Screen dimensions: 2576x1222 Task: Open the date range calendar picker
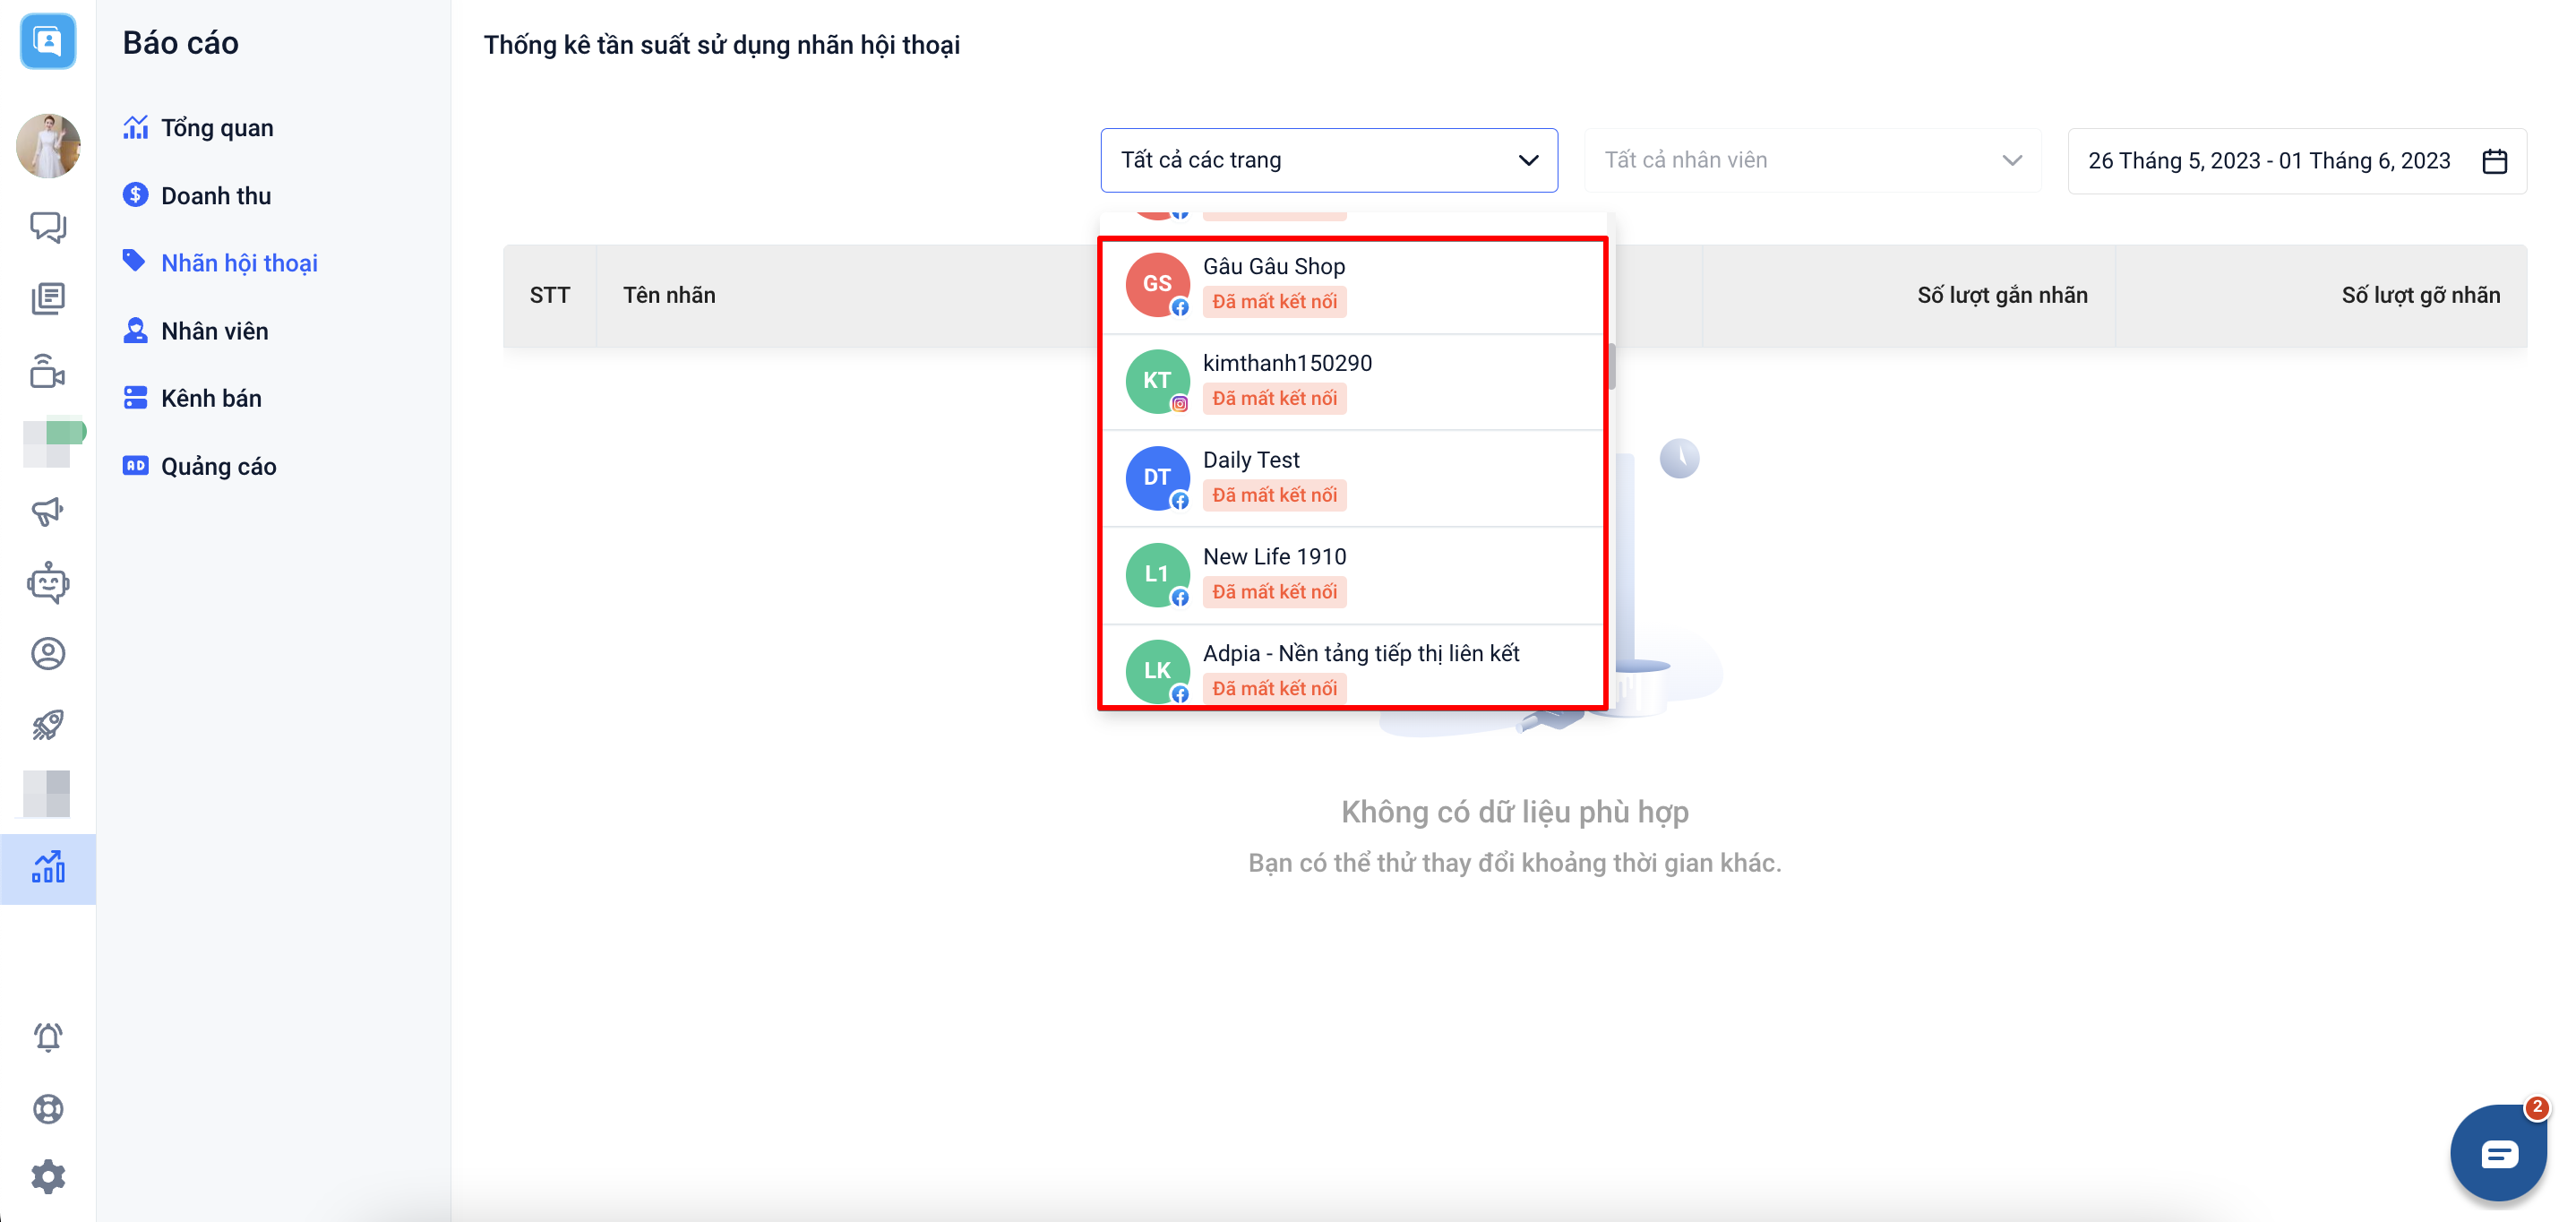click(2494, 161)
